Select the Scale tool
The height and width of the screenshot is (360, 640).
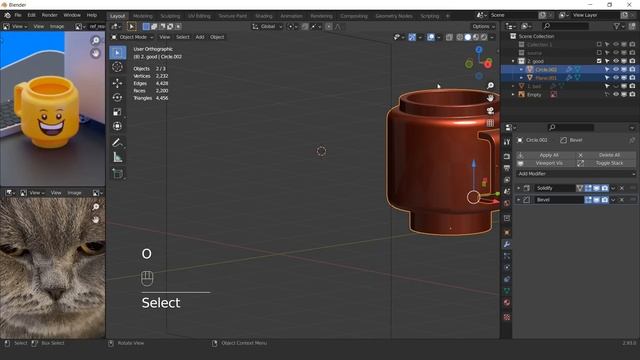pos(118,112)
